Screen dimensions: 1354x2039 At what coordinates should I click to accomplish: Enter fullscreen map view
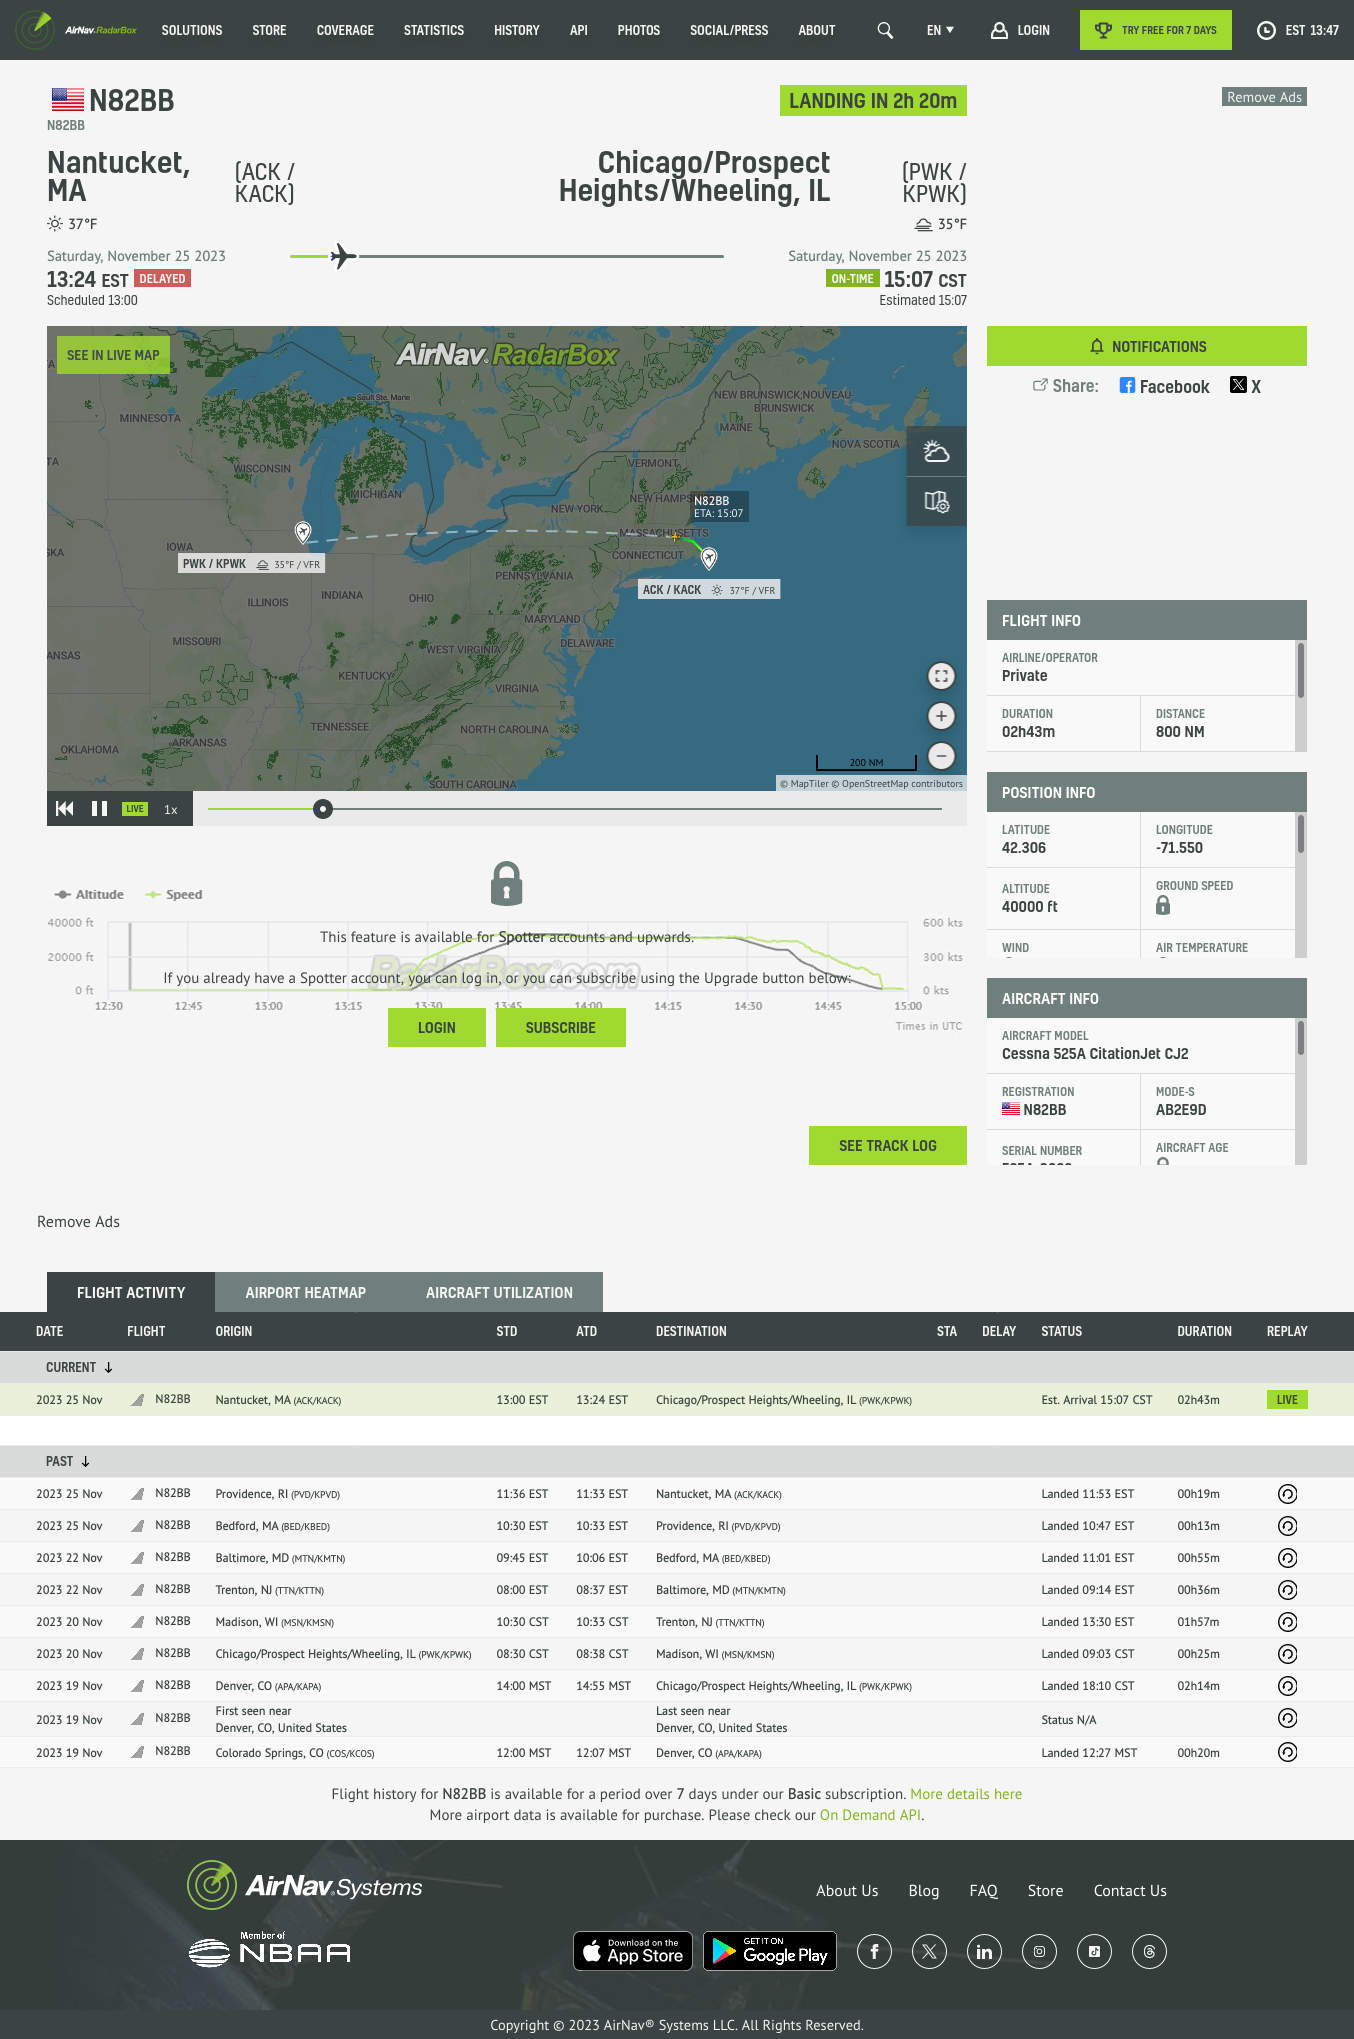click(941, 676)
